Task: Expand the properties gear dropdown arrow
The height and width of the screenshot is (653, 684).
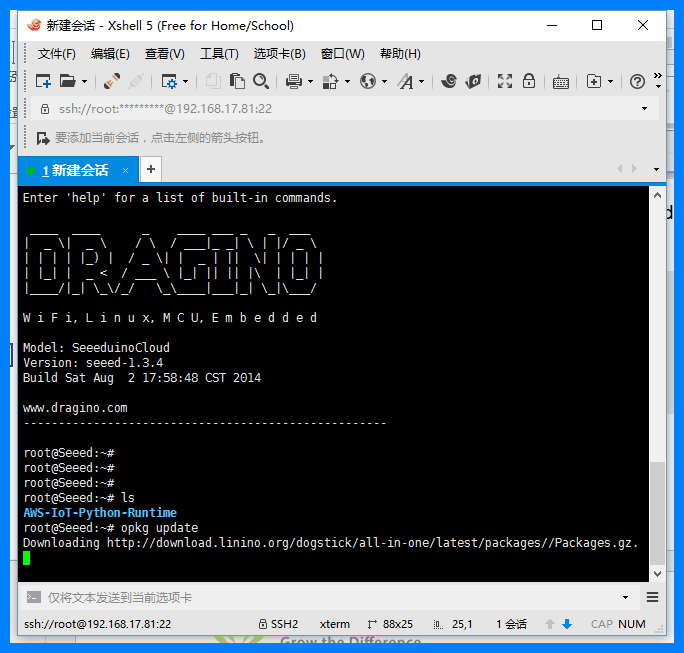Action: (x=185, y=82)
